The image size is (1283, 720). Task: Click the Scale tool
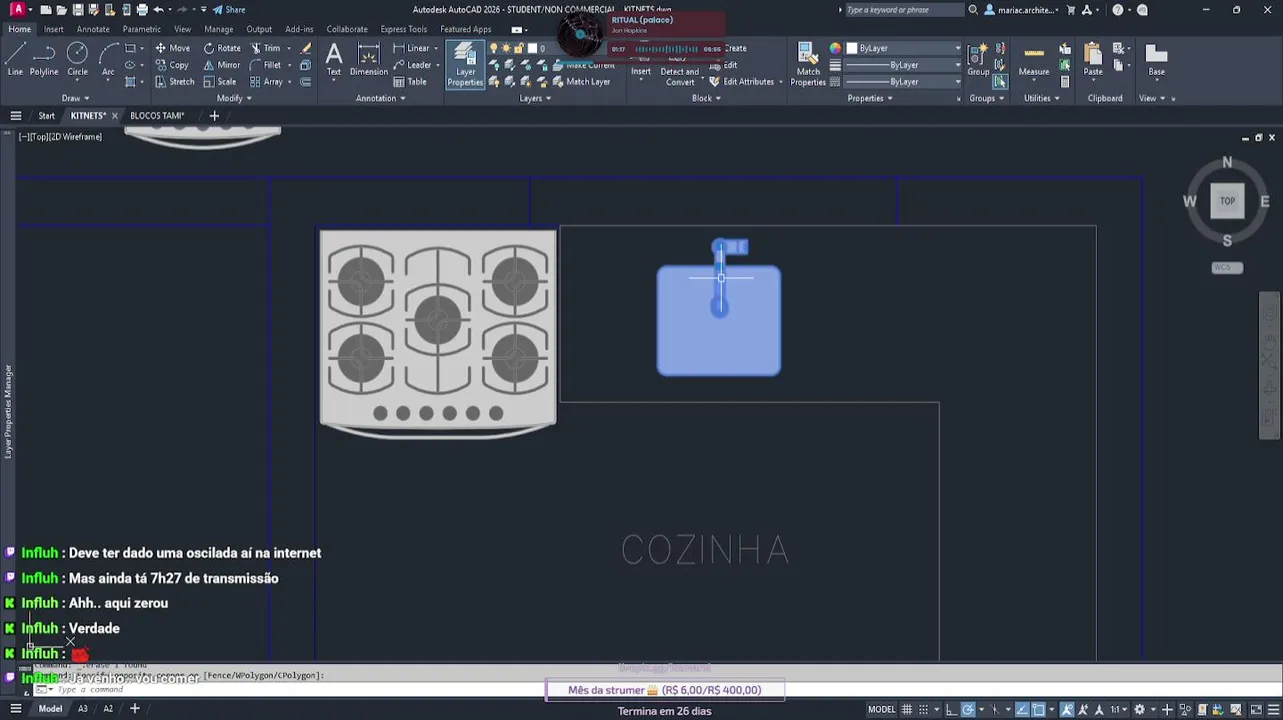pyautogui.click(x=220, y=82)
